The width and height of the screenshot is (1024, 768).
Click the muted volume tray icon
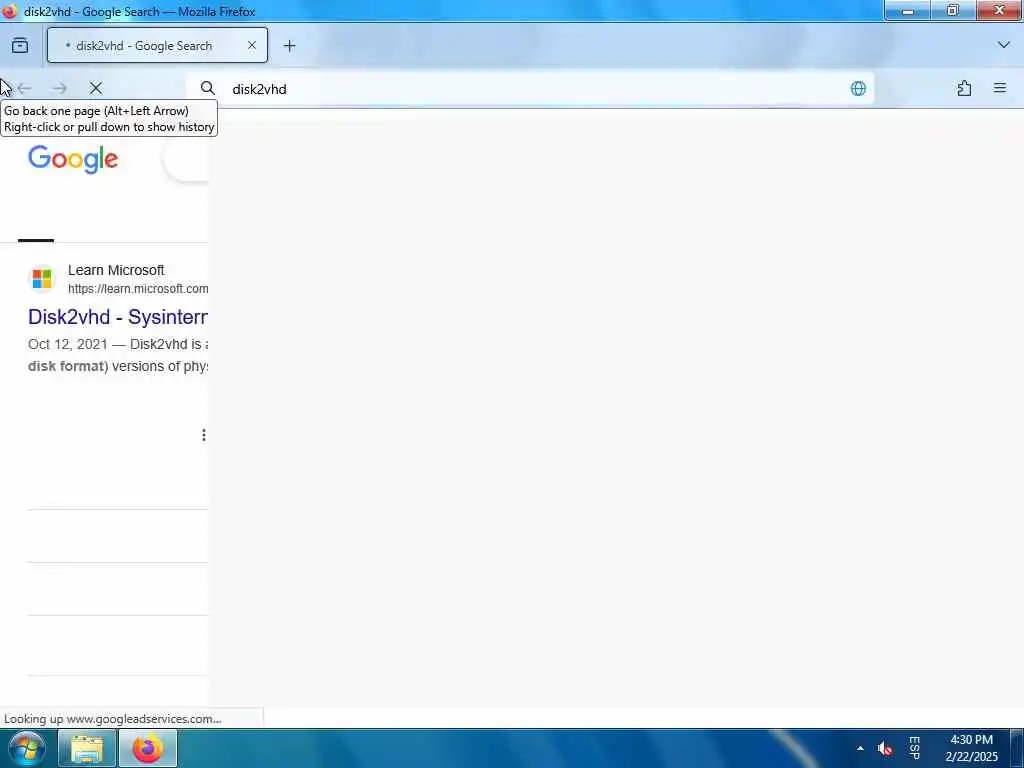885,748
